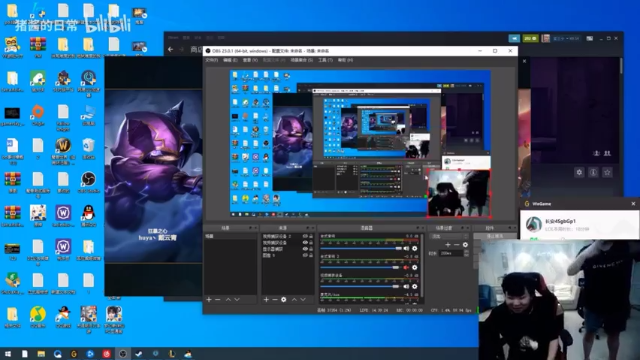The width and height of the screenshot is (640, 360).
Task: Mute the 视频捕获设备 mixer channel speaker
Action: pyautogui.click(x=406, y=287)
